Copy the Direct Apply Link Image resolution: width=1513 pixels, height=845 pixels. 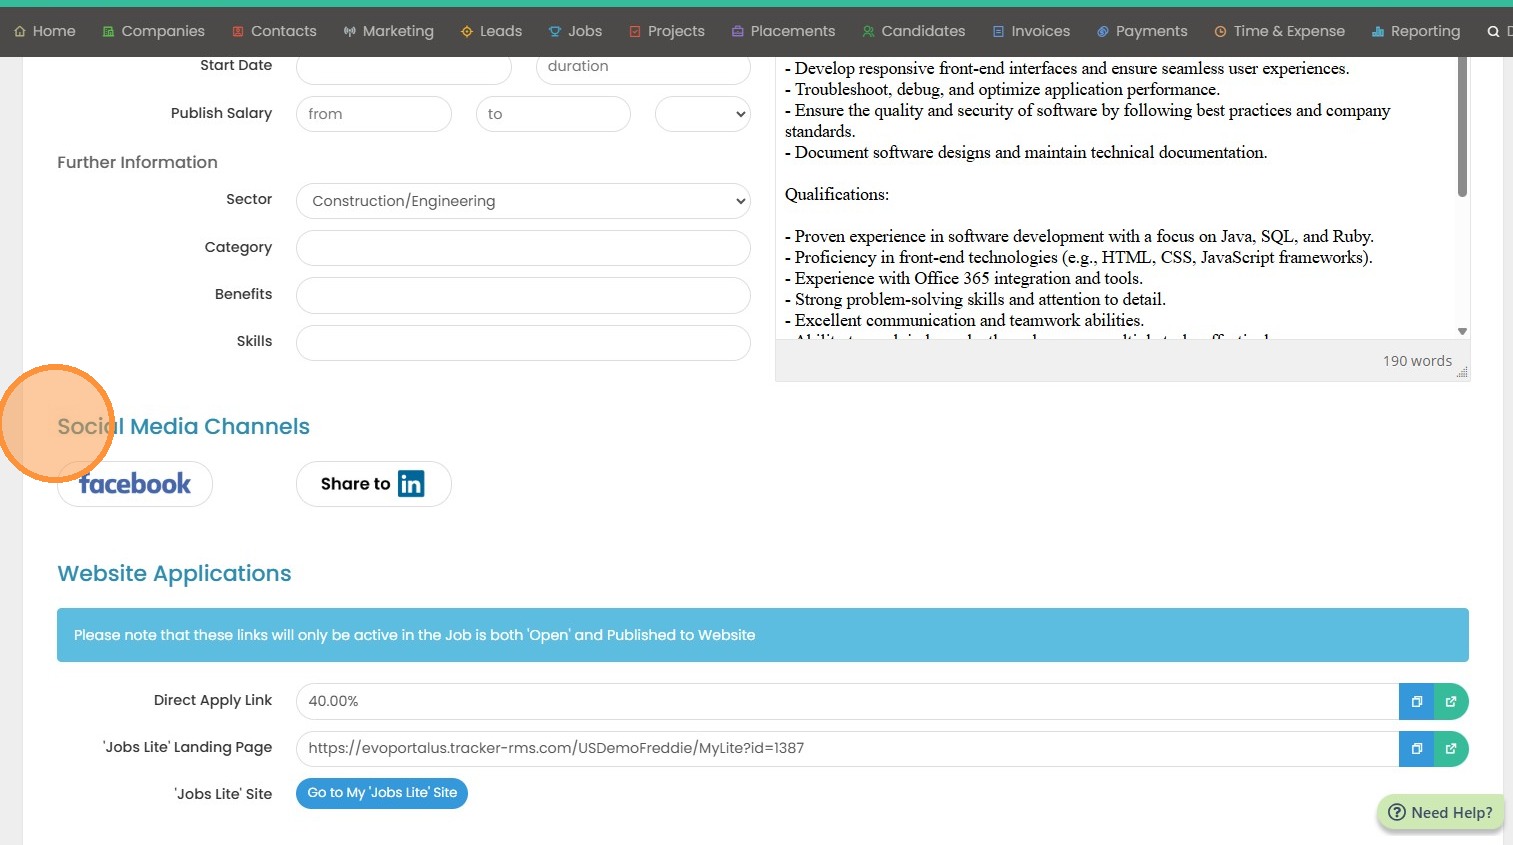click(1416, 702)
